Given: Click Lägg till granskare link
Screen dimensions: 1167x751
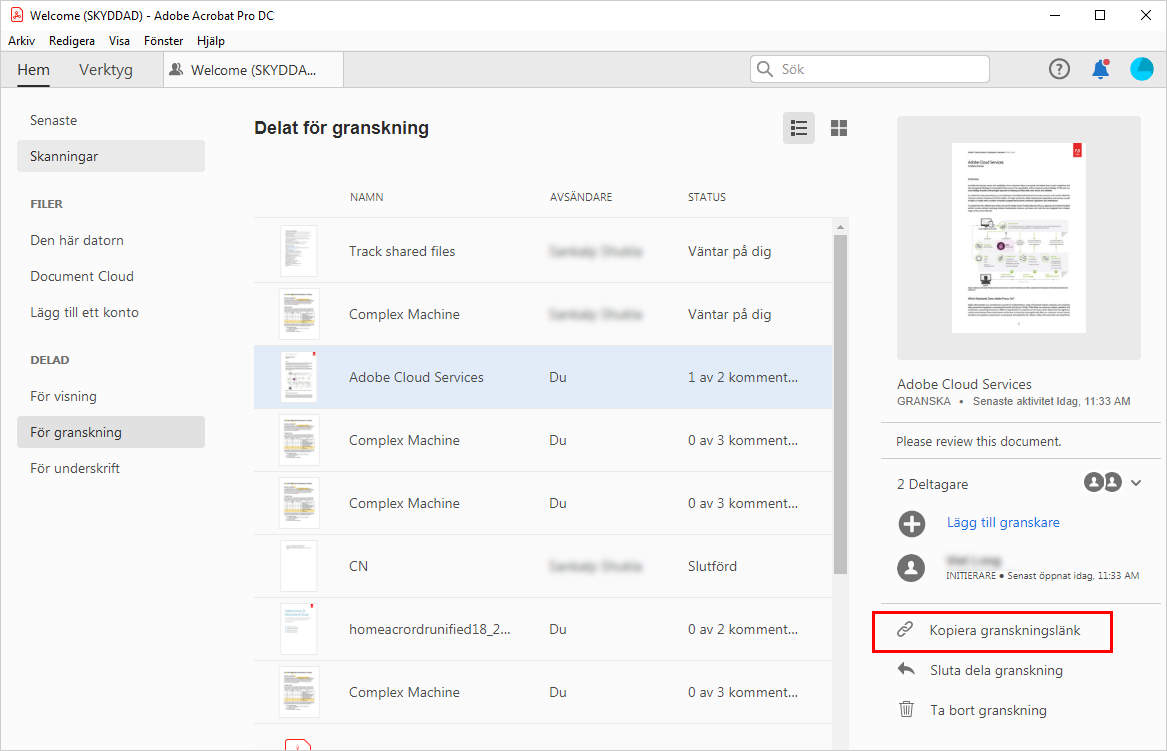Looking at the screenshot, I should (1003, 522).
